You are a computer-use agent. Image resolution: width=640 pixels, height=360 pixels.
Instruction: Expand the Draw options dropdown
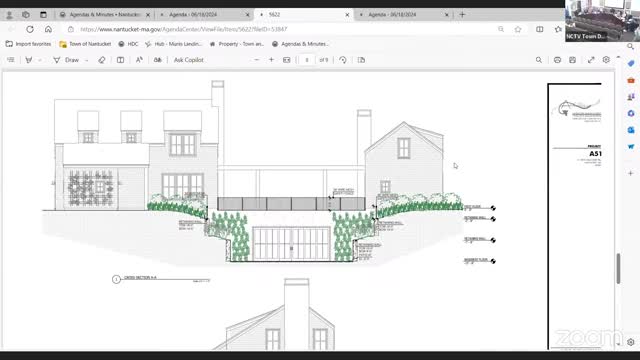coord(86,60)
